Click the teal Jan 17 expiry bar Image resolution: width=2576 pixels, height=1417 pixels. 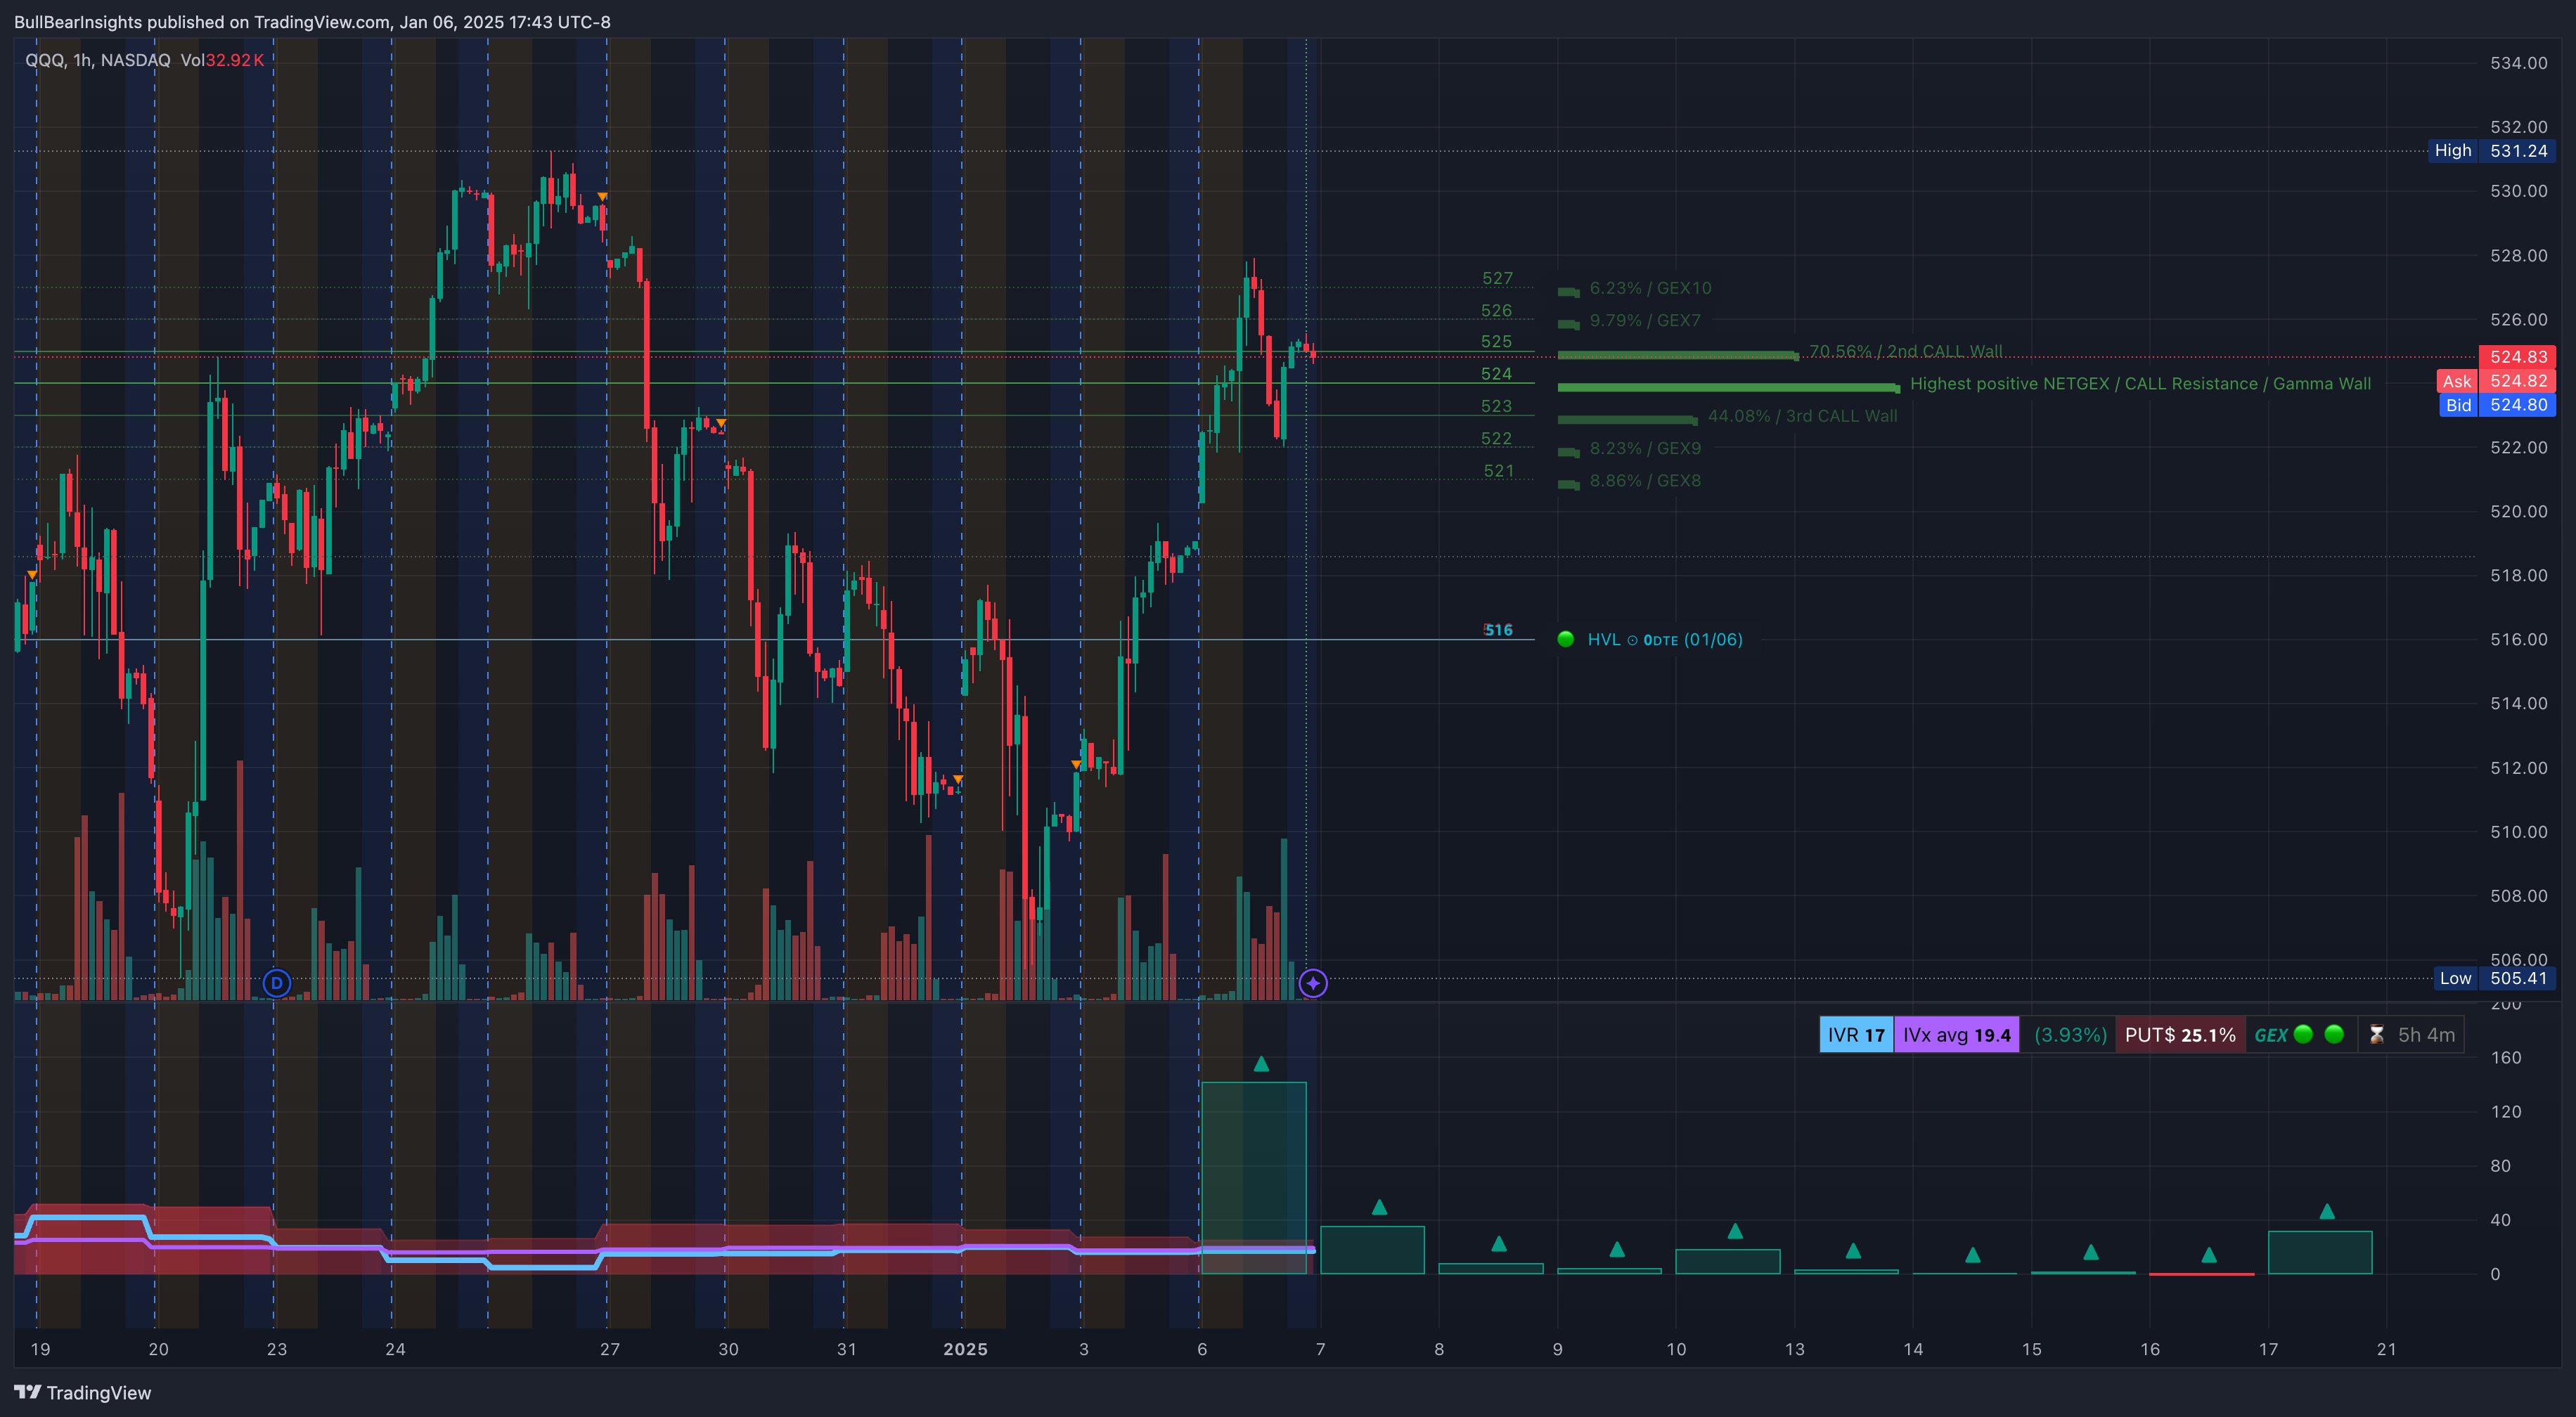point(2320,1252)
